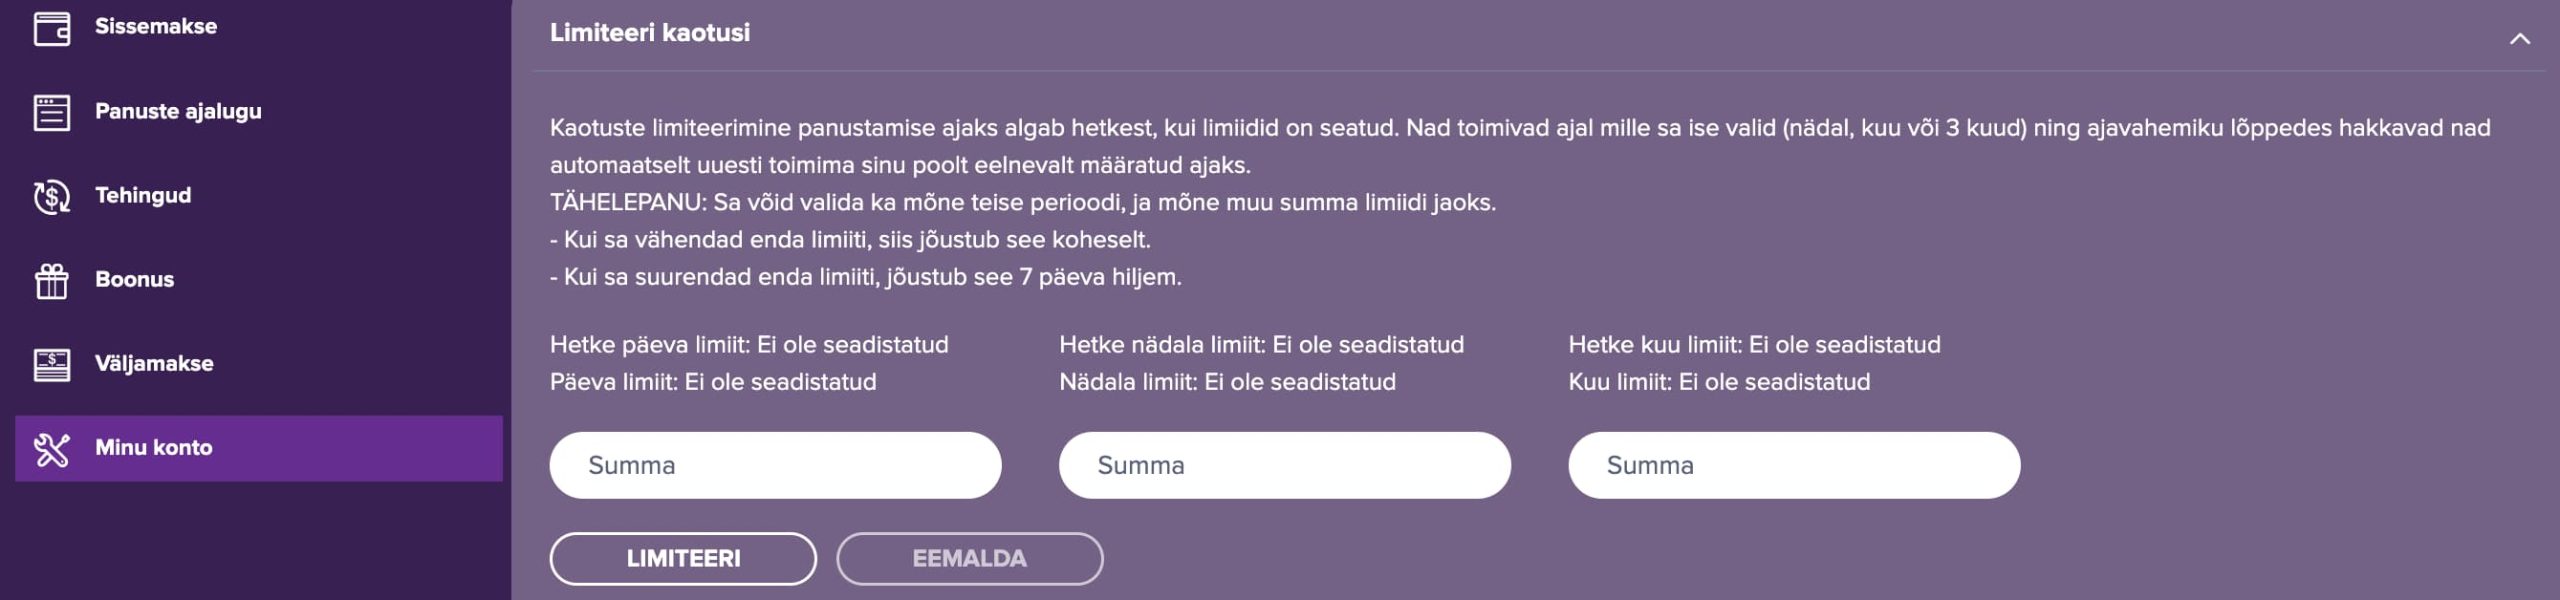The width and height of the screenshot is (2560, 600).
Task: Focus the daily limit Summa field
Action: click(775, 465)
